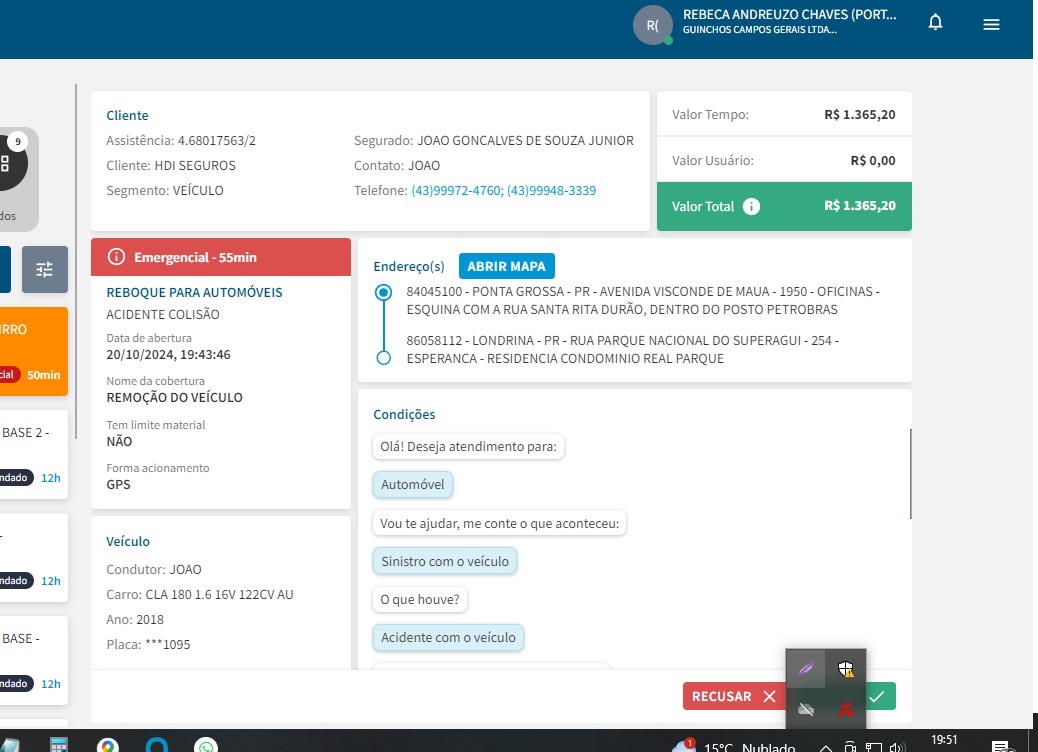Image resolution: width=1038 pixels, height=752 pixels.
Task: Click the Condições section heading
Action: 404,414
